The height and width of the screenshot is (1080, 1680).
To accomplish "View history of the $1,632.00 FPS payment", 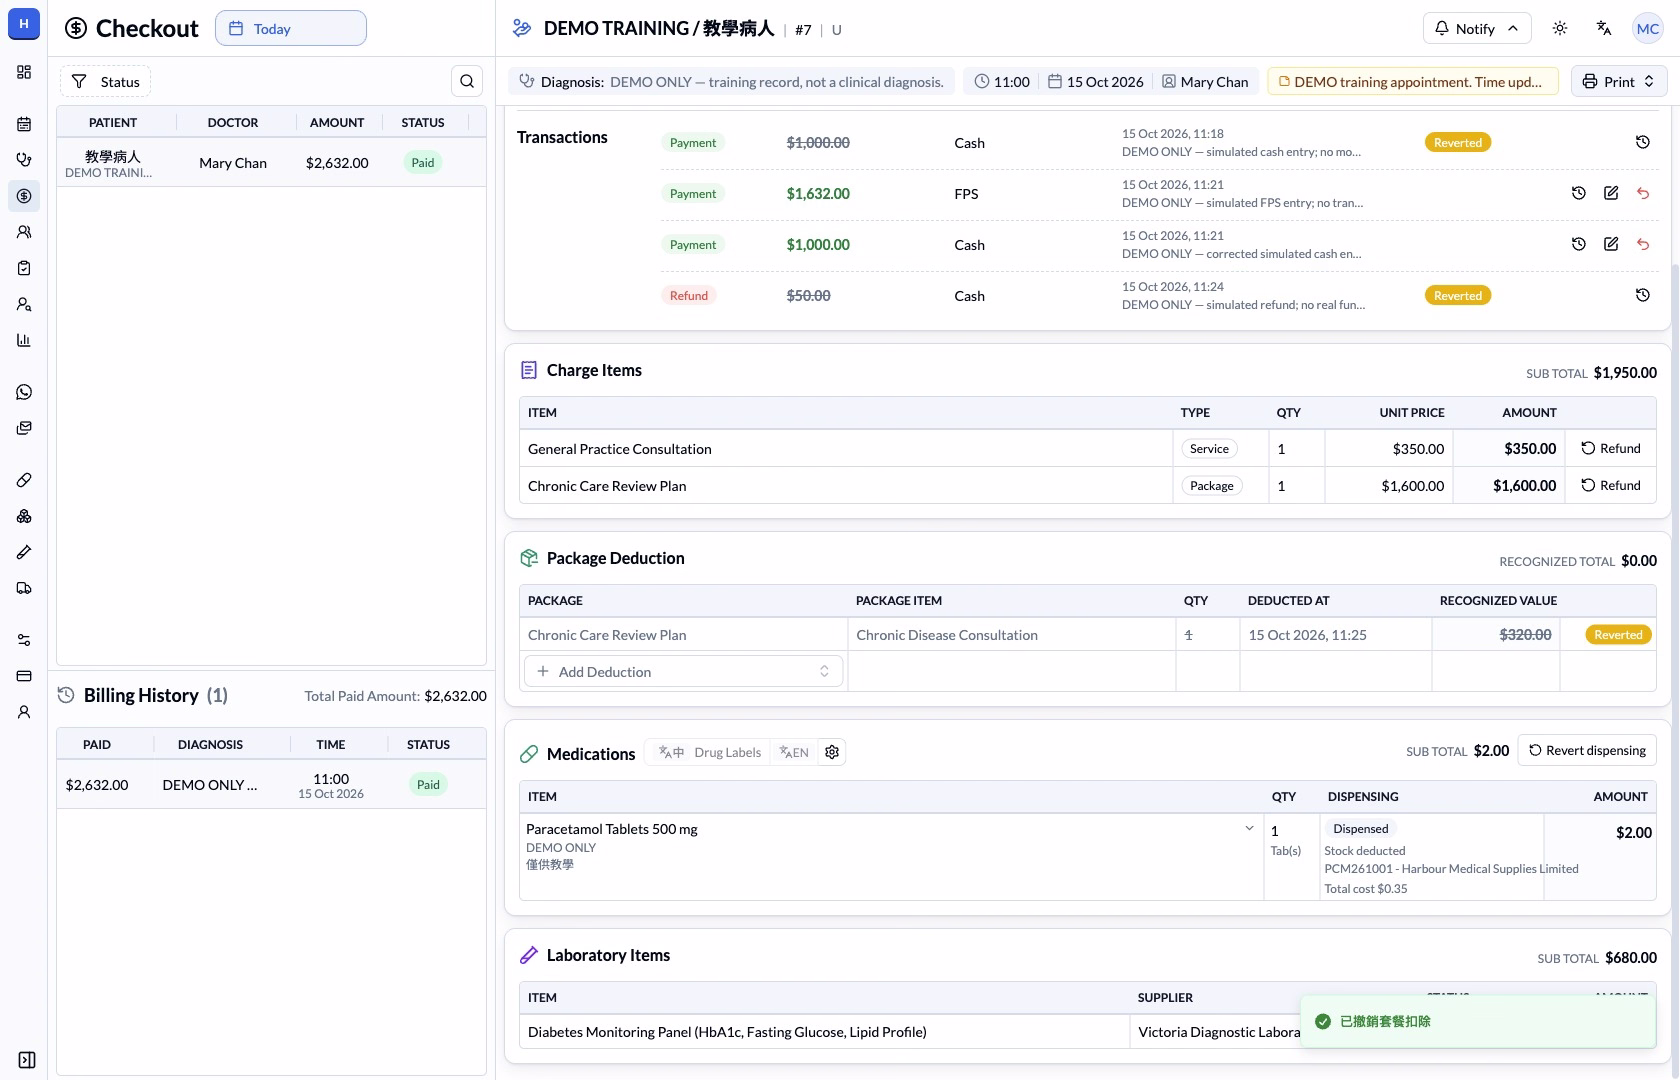I will point(1579,193).
